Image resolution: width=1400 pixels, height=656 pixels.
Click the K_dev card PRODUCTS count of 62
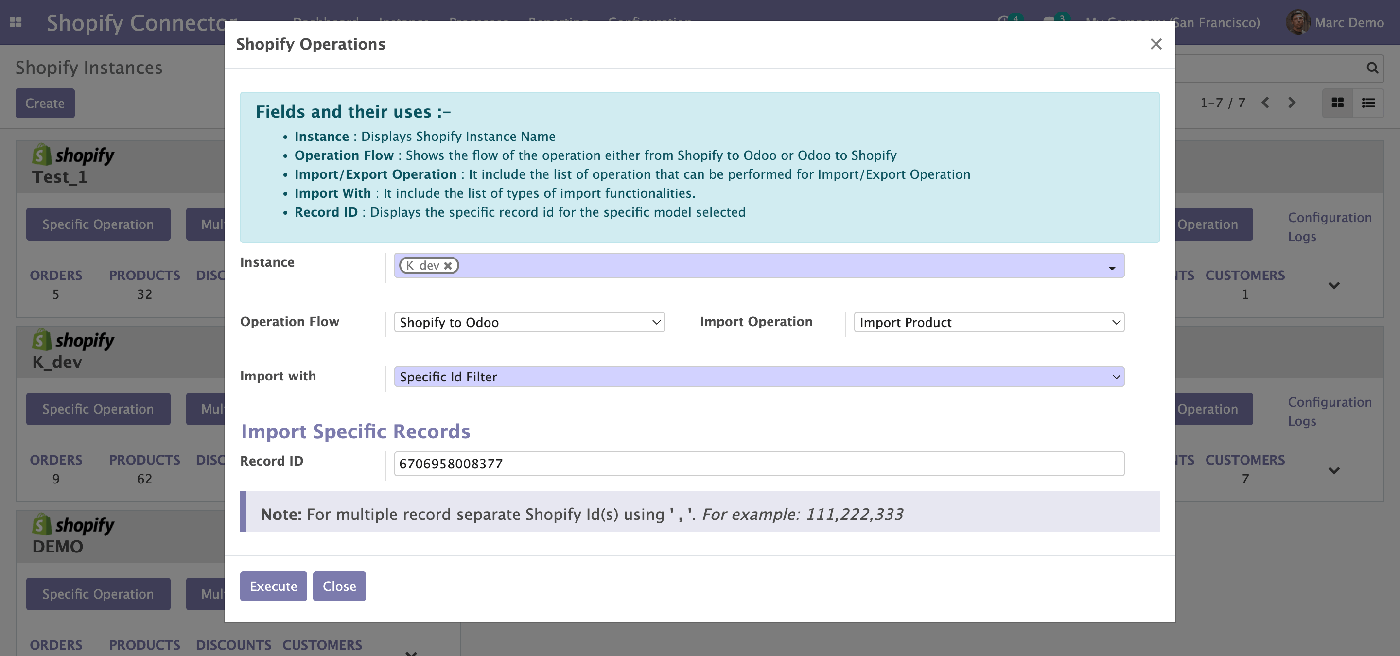click(x=144, y=479)
